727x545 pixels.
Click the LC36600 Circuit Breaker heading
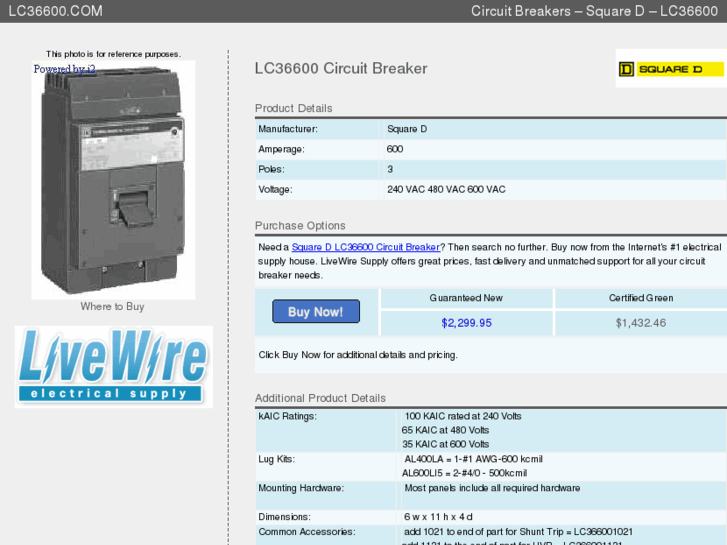(341, 69)
